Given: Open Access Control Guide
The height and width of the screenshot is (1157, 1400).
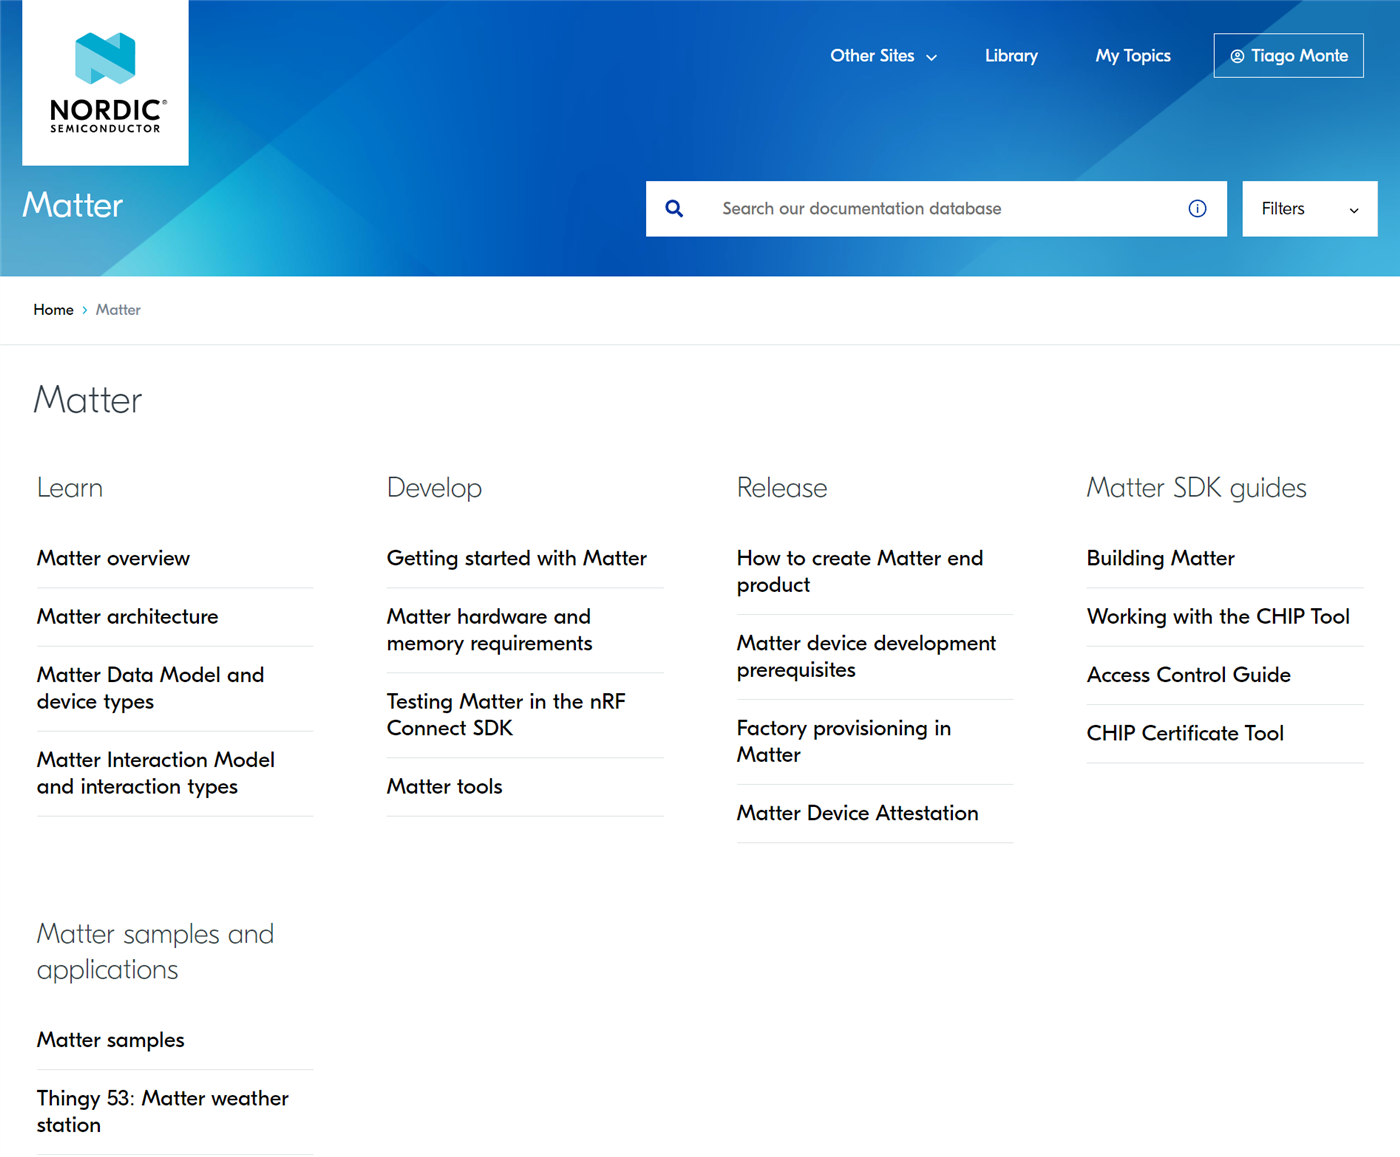Looking at the screenshot, I should click(x=1188, y=674).
